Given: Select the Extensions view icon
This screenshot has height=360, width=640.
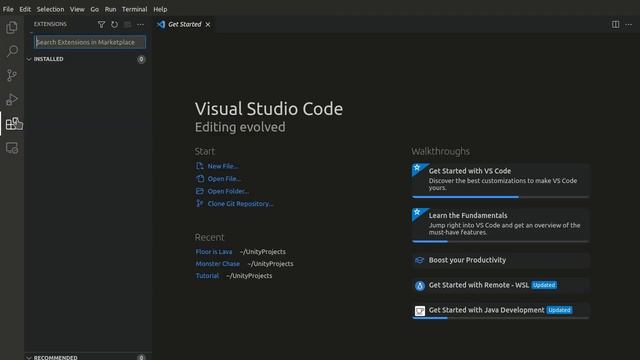Looking at the screenshot, I should pyautogui.click(x=13, y=123).
